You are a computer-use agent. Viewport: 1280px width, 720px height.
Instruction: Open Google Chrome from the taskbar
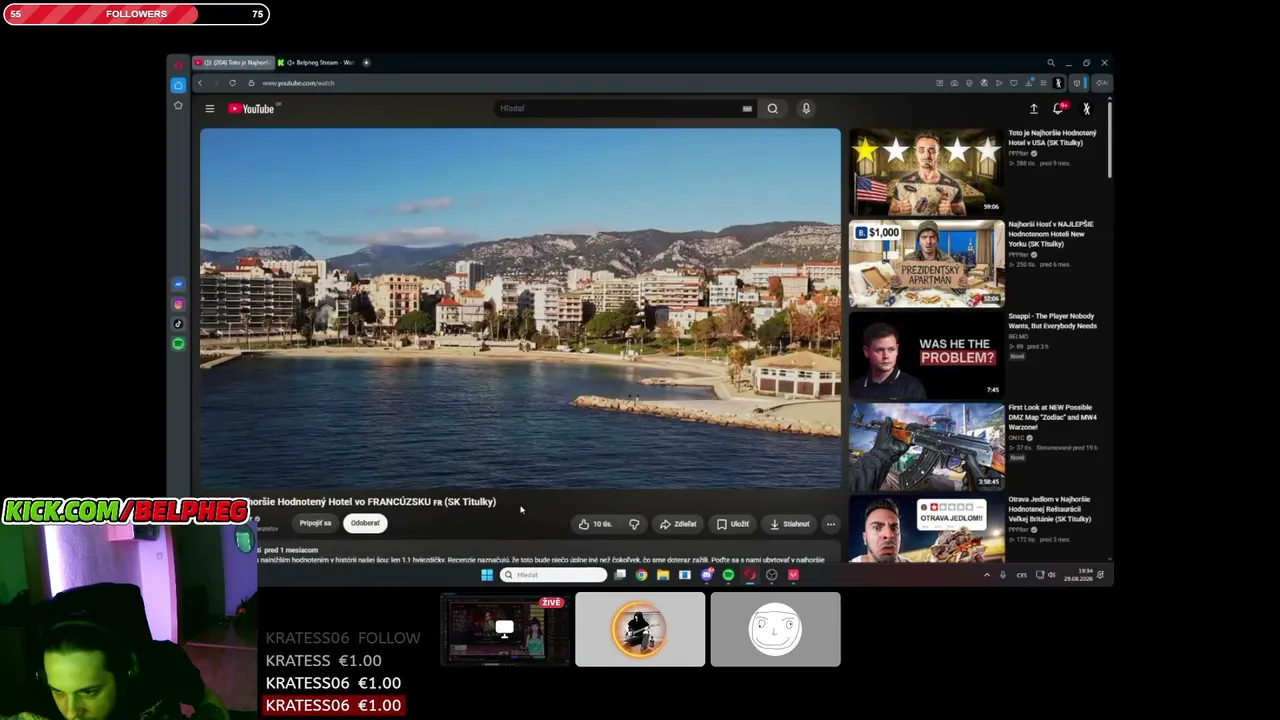pos(641,575)
